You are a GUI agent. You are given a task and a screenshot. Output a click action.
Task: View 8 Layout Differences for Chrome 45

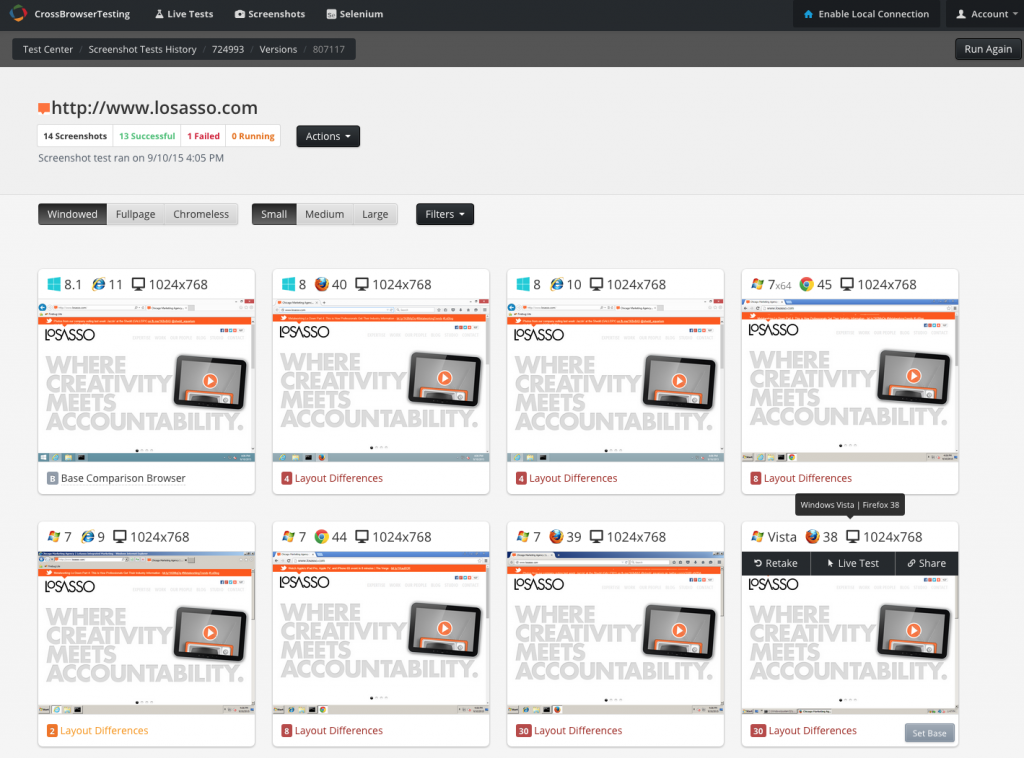click(801, 478)
